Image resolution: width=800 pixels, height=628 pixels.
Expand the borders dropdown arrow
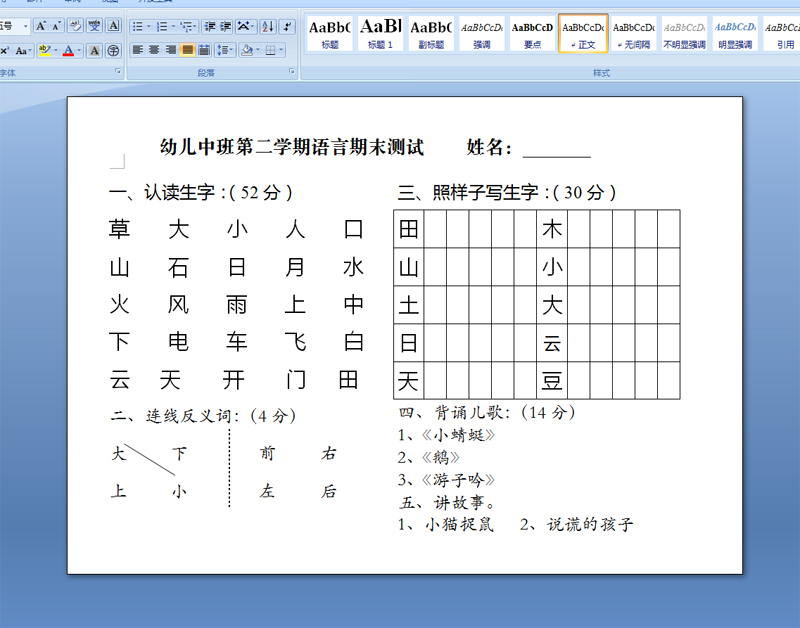[282, 50]
